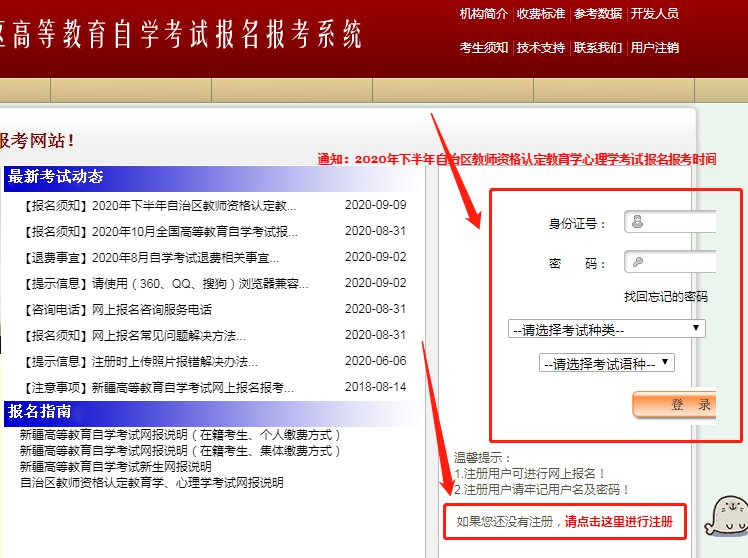
Task: Click 请点击这里进行注册 registration link
Action: (618, 521)
